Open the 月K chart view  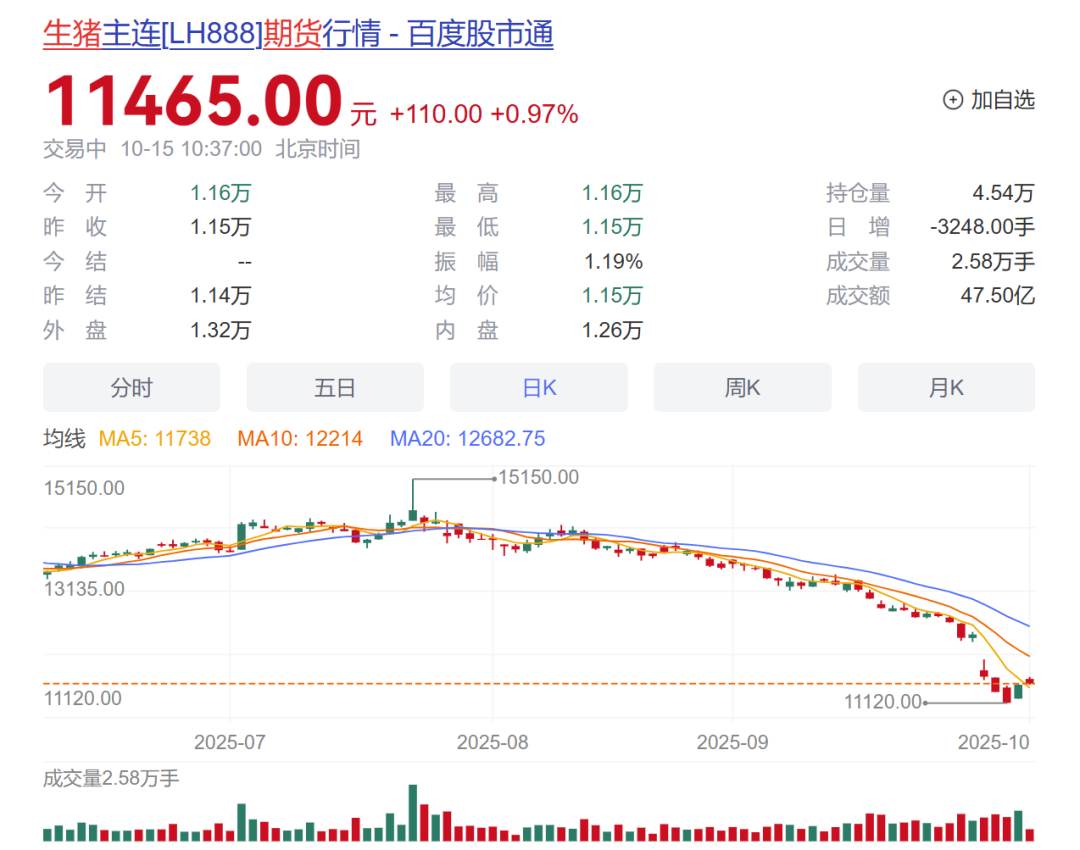point(946,388)
